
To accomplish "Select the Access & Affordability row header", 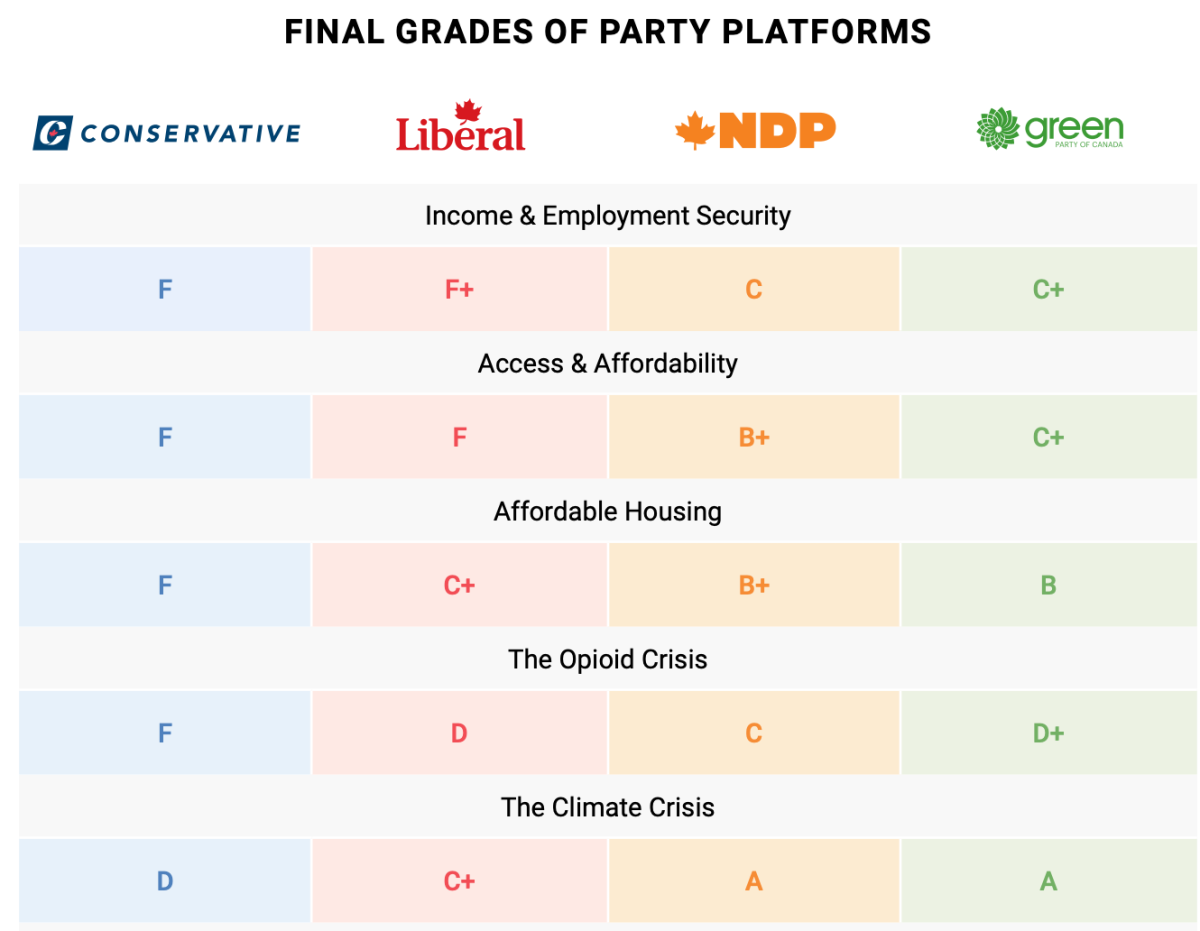I will (x=608, y=363).
